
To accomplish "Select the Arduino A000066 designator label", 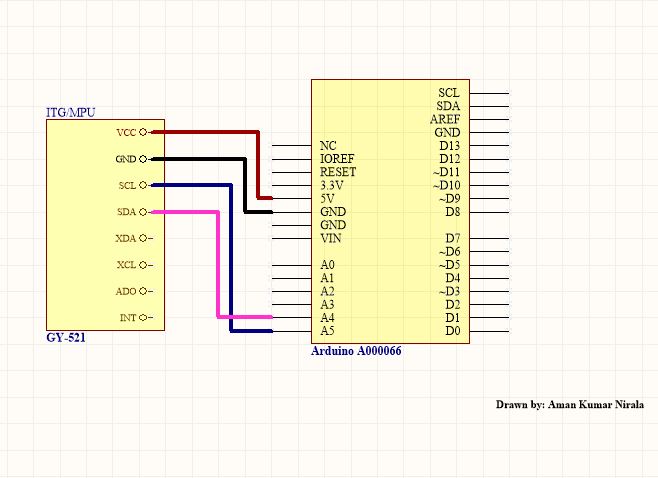I will tap(356, 351).
